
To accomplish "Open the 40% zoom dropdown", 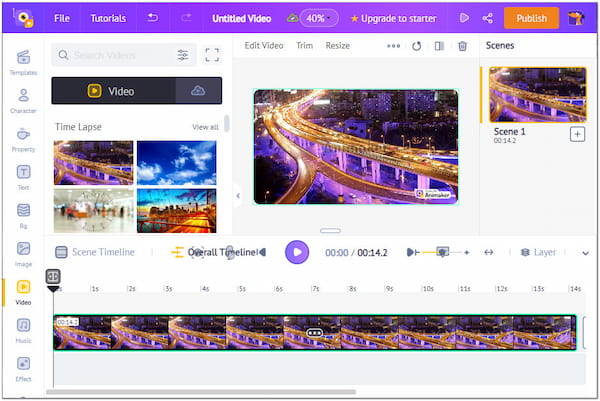I will pyautogui.click(x=319, y=18).
